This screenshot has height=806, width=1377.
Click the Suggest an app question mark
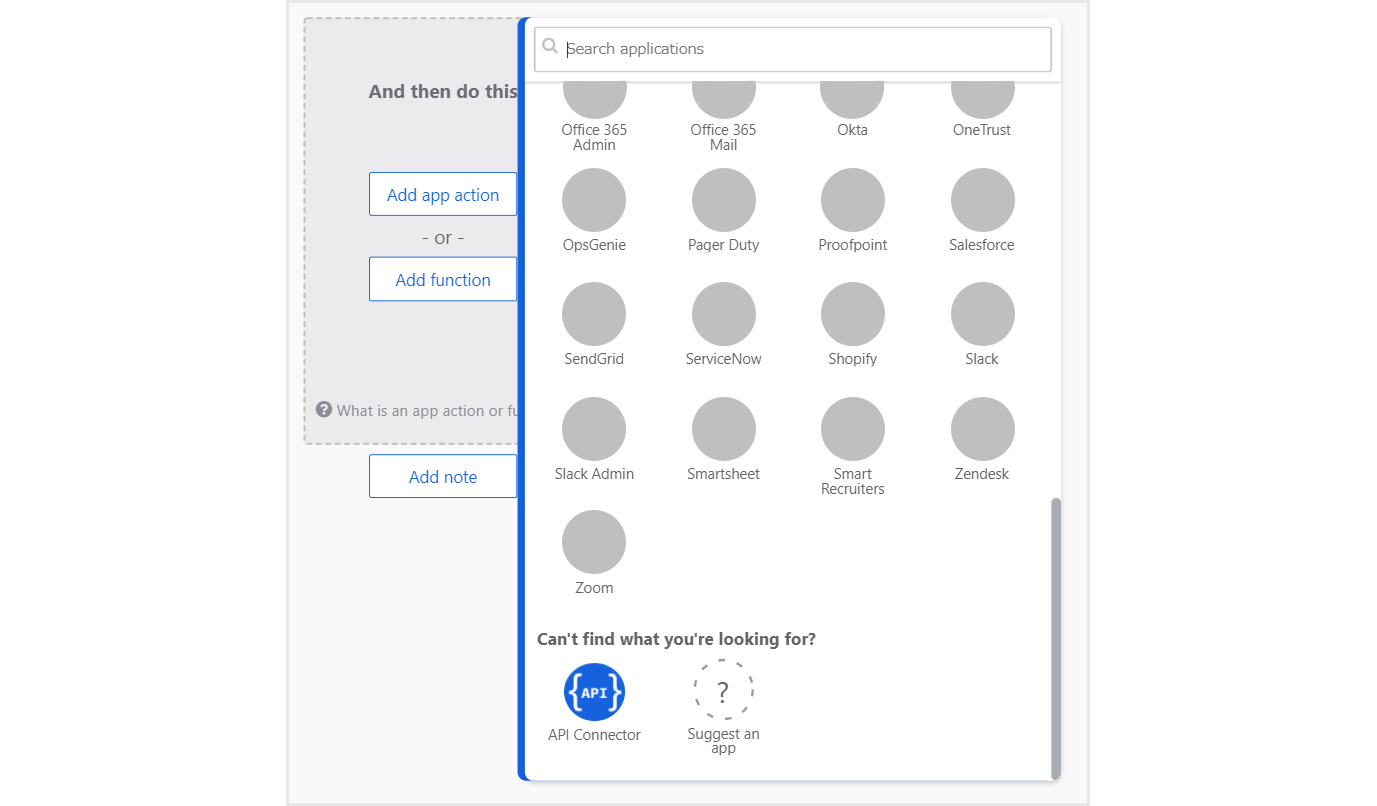(723, 690)
